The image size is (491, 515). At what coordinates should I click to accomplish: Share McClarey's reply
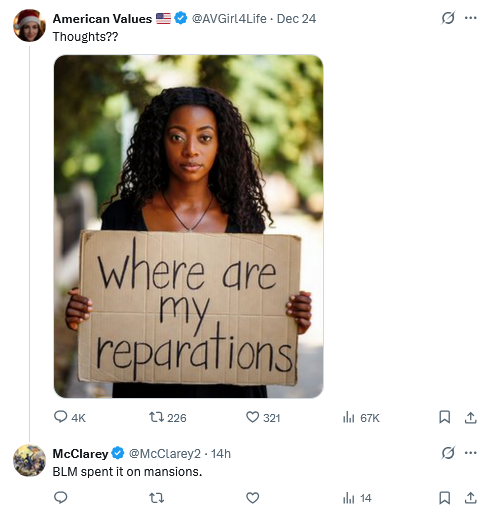point(470,498)
